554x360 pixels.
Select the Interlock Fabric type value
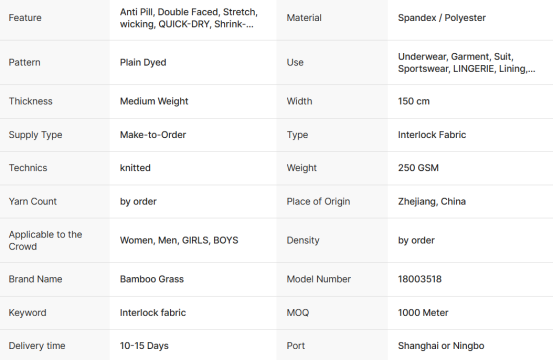click(x=432, y=135)
